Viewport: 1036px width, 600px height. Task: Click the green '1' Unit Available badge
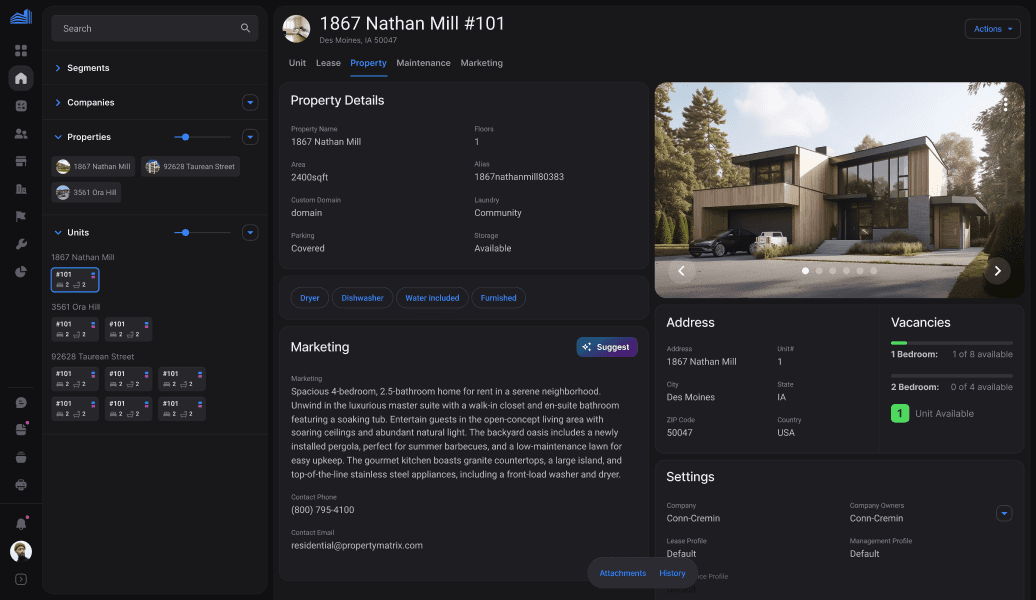(900, 414)
